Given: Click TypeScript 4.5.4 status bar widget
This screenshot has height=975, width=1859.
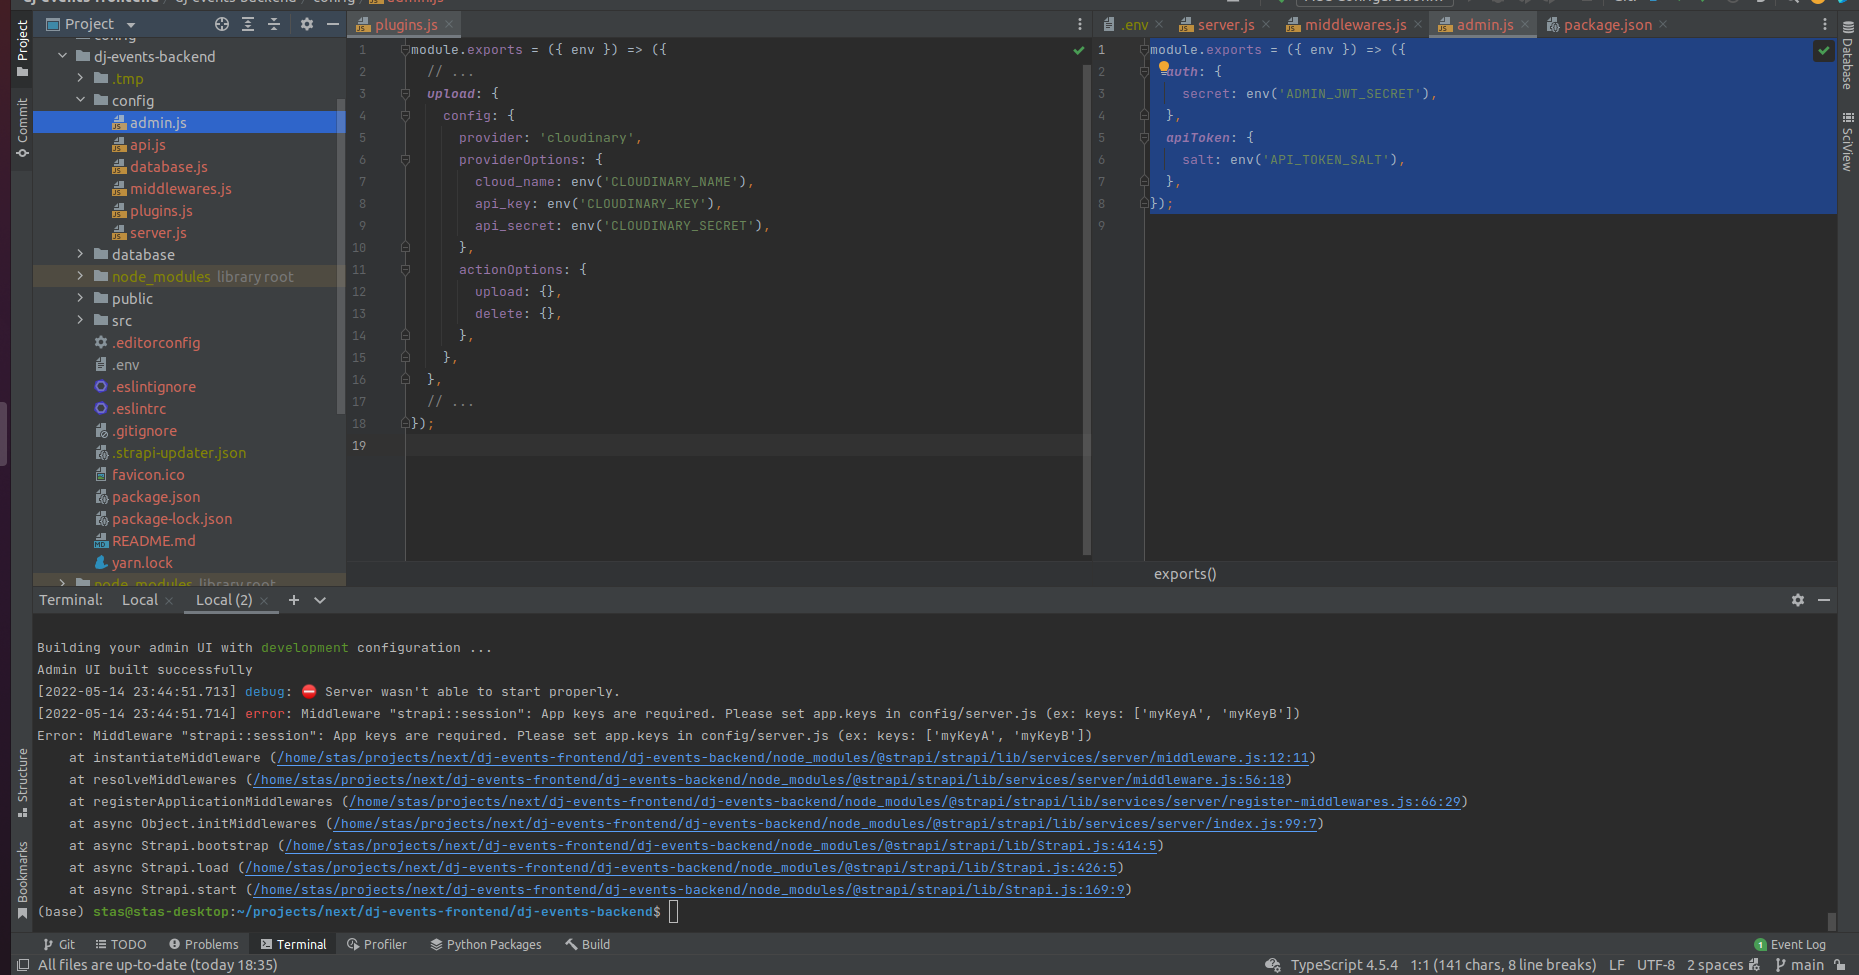Looking at the screenshot, I should click(1344, 965).
